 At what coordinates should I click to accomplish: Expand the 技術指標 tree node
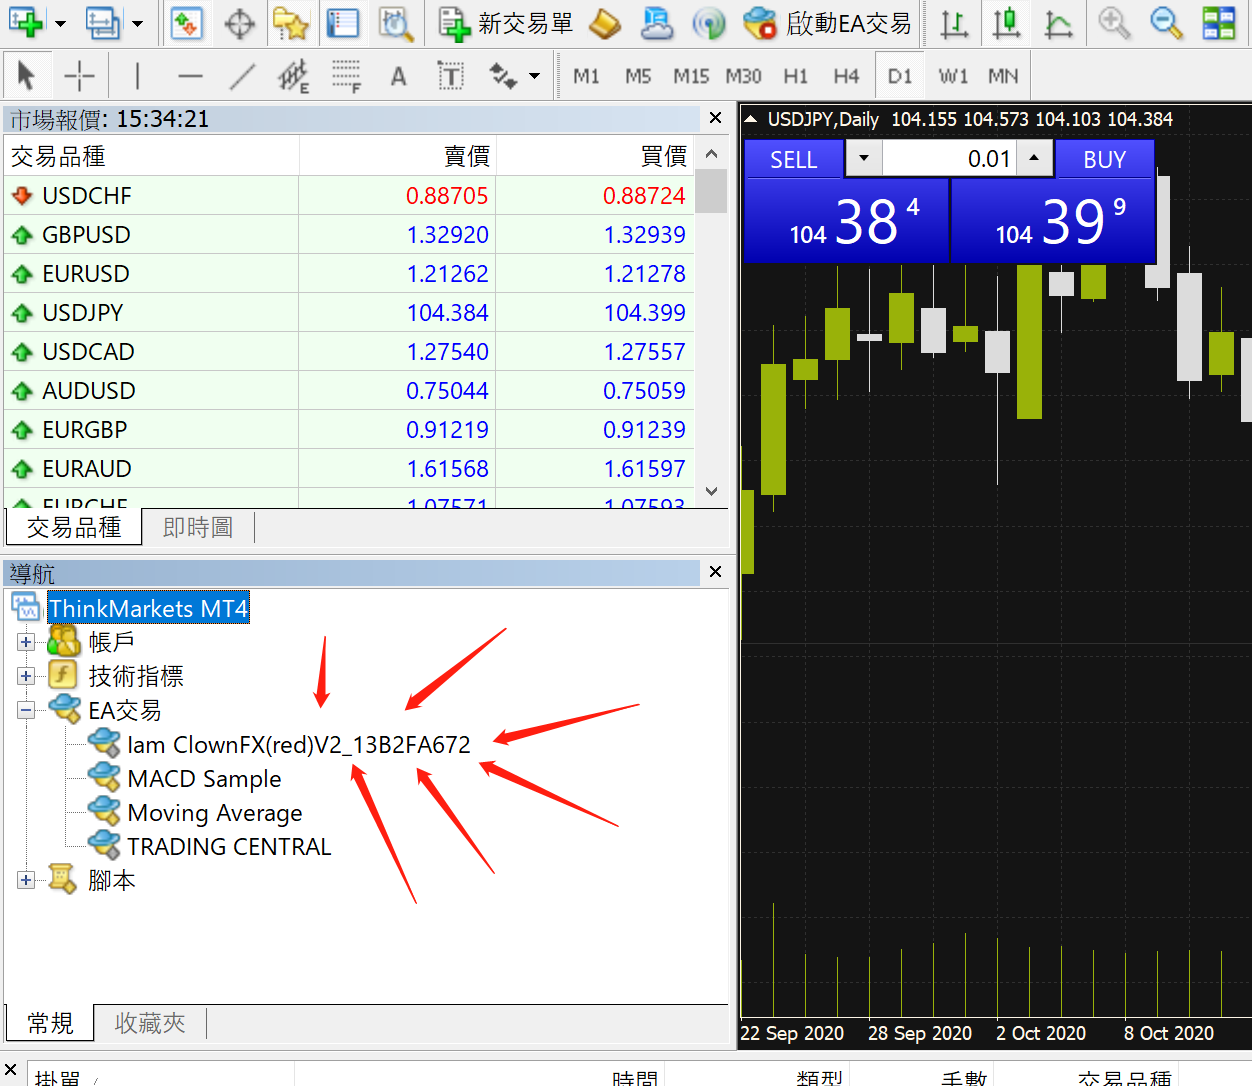[26, 676]
